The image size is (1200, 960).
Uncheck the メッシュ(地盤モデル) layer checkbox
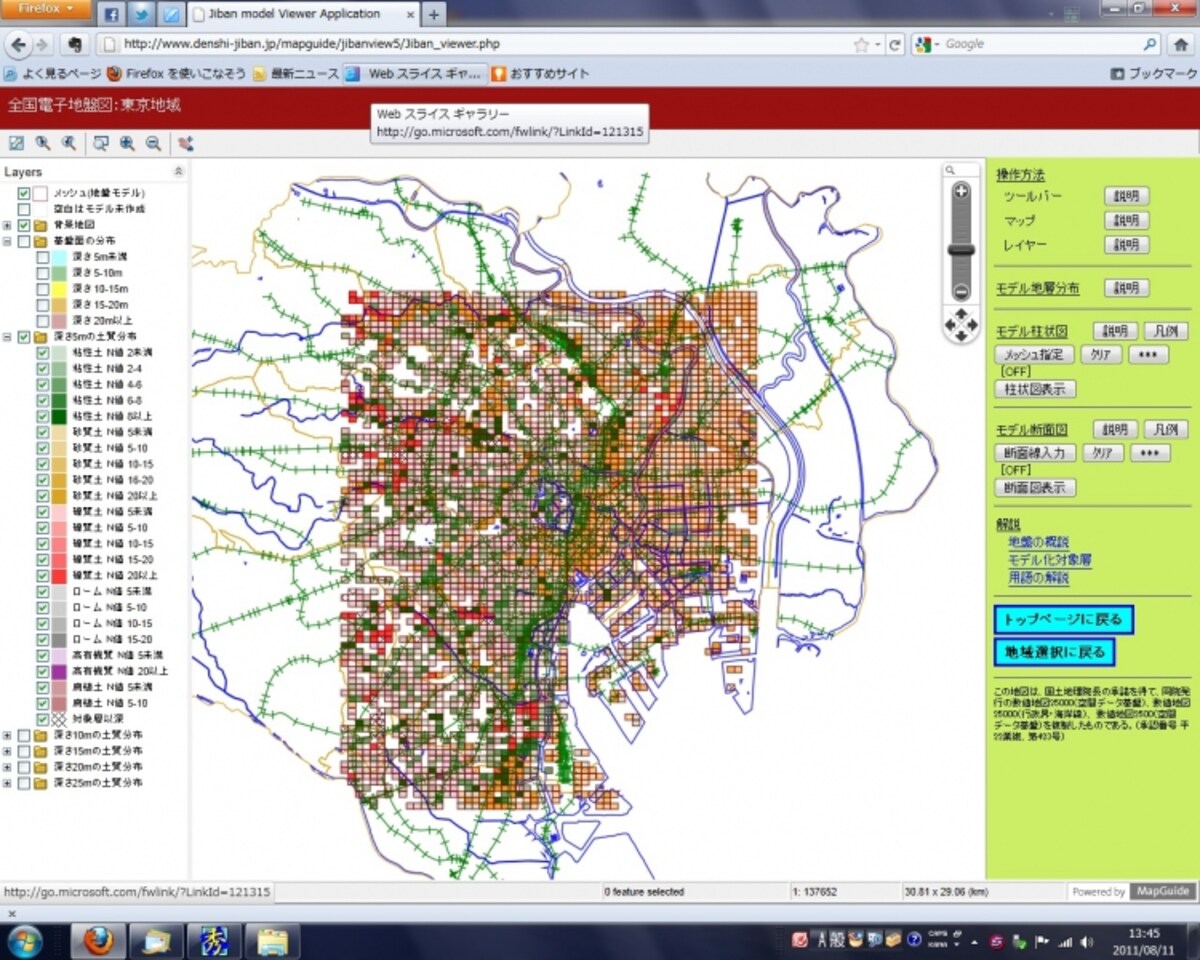[24, 193]
